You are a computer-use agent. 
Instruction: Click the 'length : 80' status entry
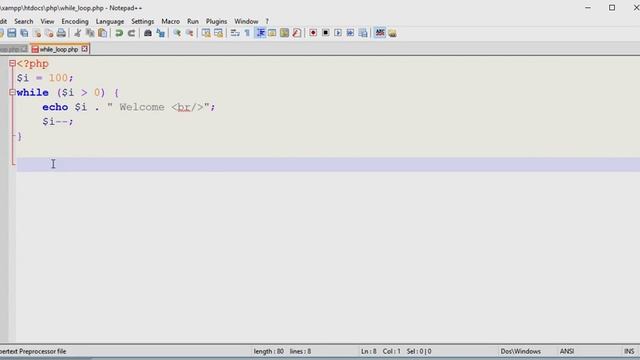point(269,351)
